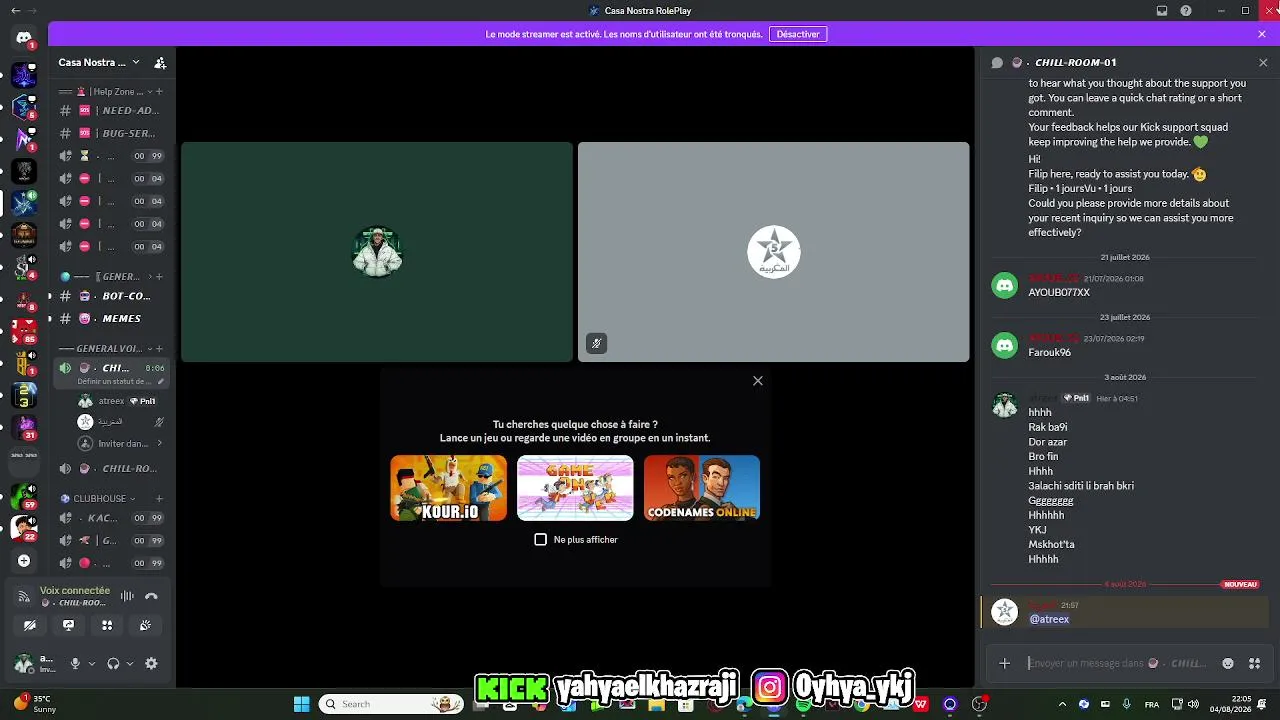Show voice connection signal details
This screenshot has width=1280, height=720.
point(24,597)
